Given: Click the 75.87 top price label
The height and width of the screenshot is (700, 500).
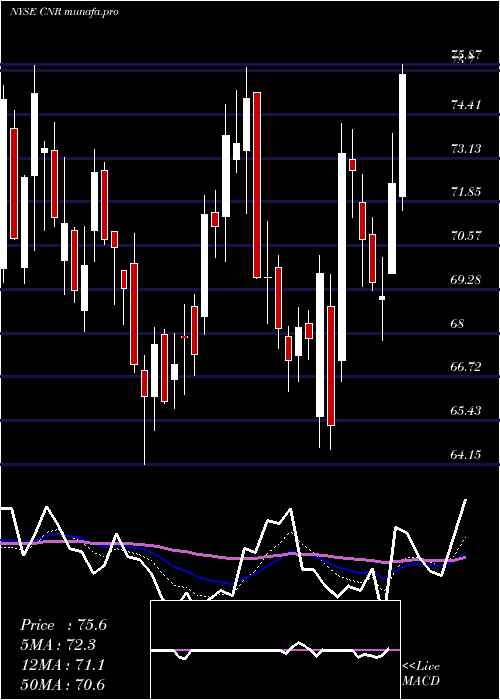Looking at the screenshot, I should (x=466, y=55).
